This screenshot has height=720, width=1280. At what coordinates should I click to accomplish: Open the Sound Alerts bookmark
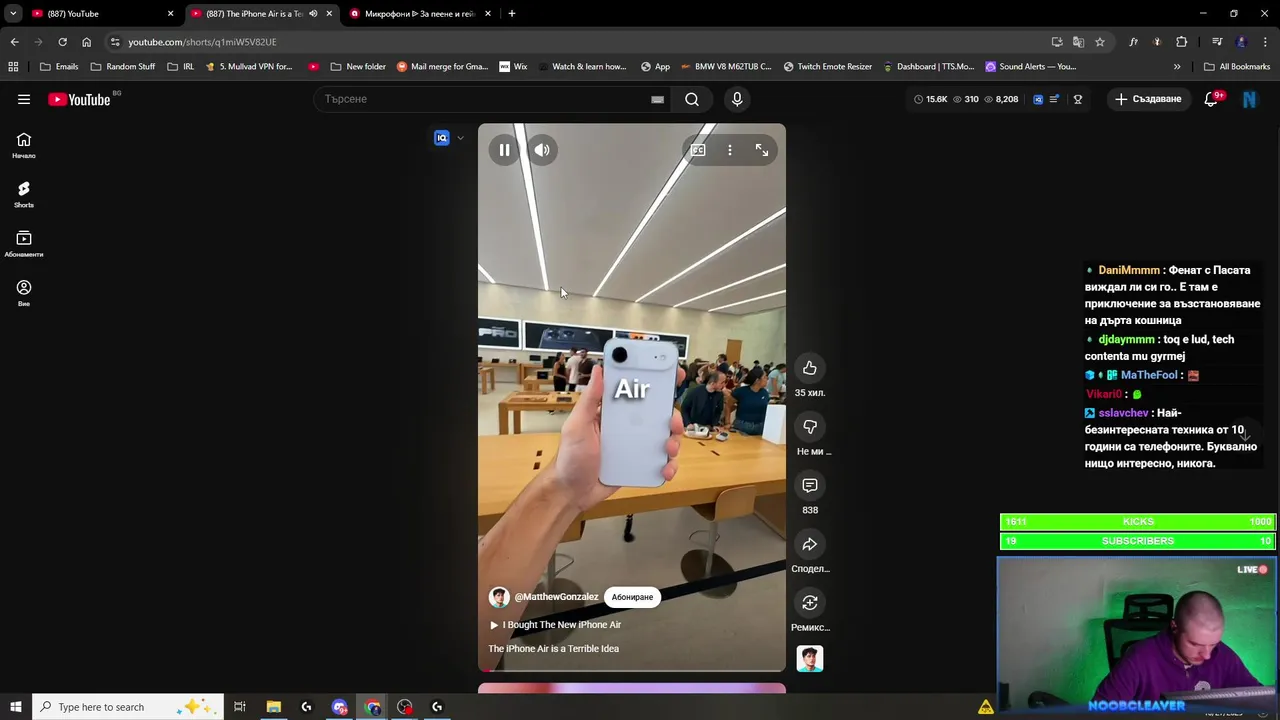(1031, 67)
